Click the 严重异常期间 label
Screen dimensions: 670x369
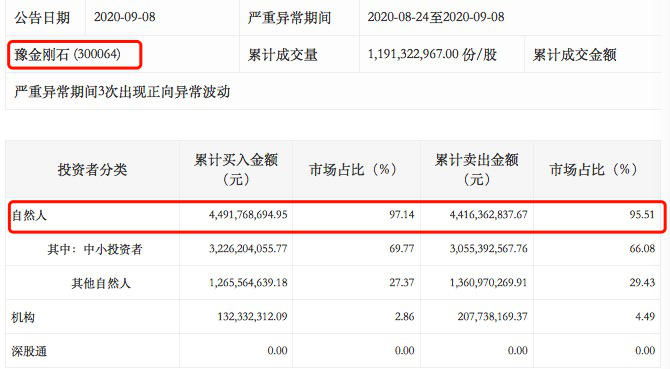289,18
